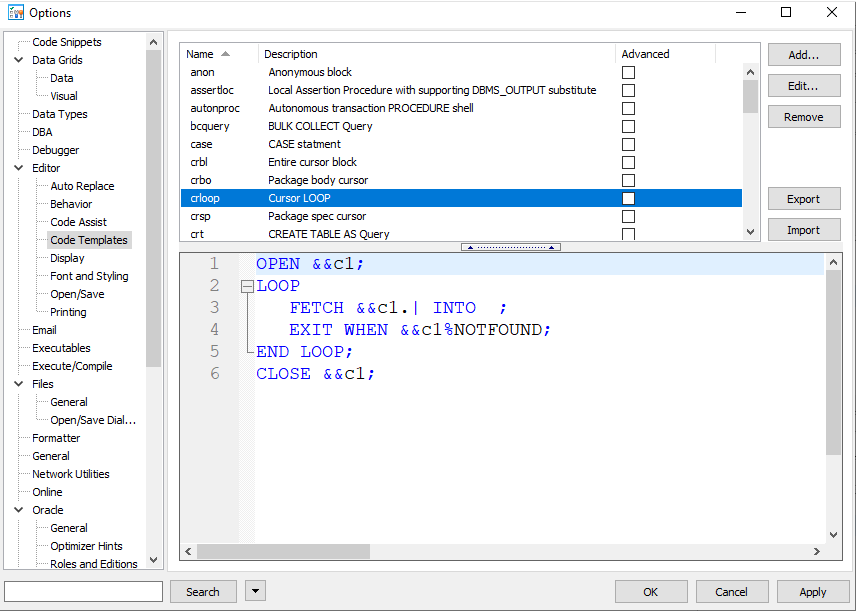Click the Edit... button

[804, 86]
